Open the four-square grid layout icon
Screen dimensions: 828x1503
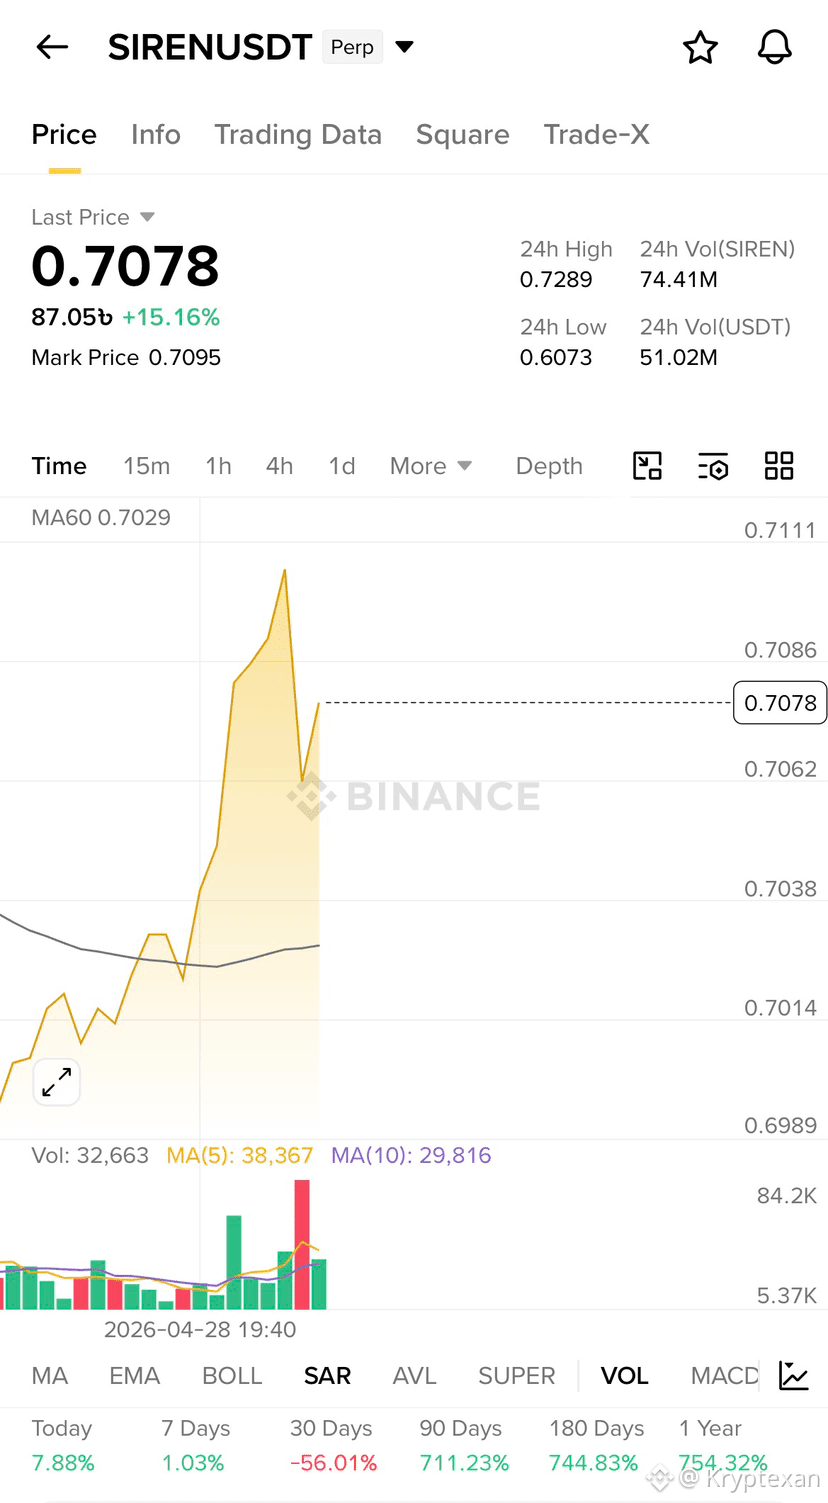779,466
